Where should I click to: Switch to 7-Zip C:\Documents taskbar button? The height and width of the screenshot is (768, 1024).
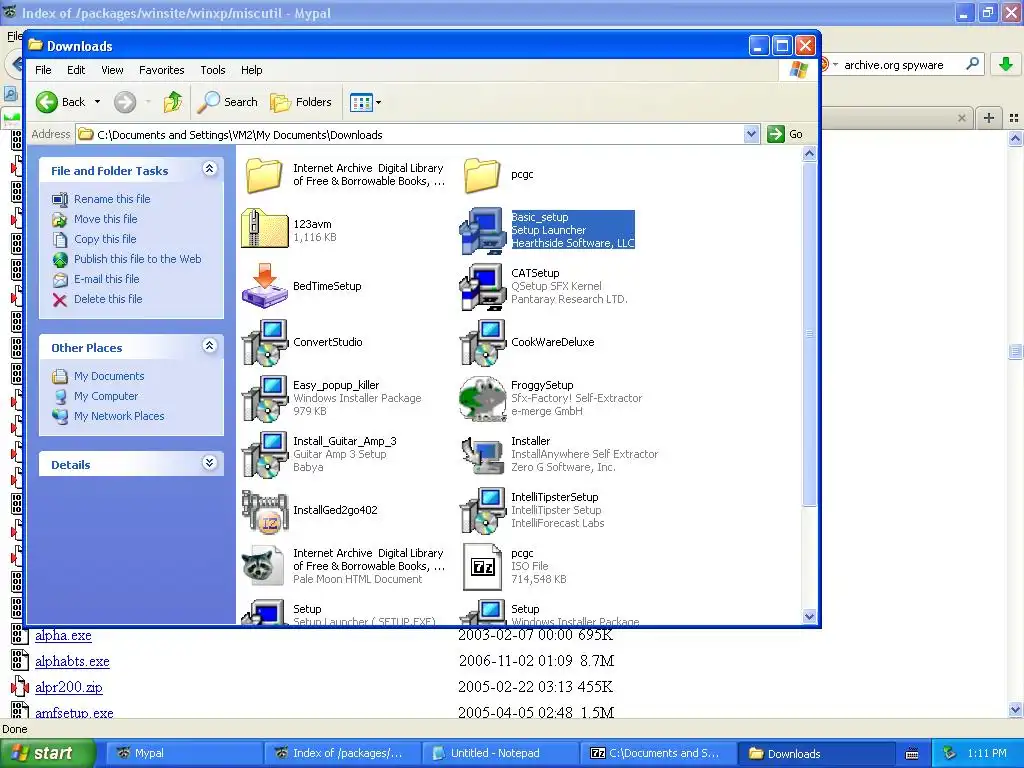click(x=659, y=753)
